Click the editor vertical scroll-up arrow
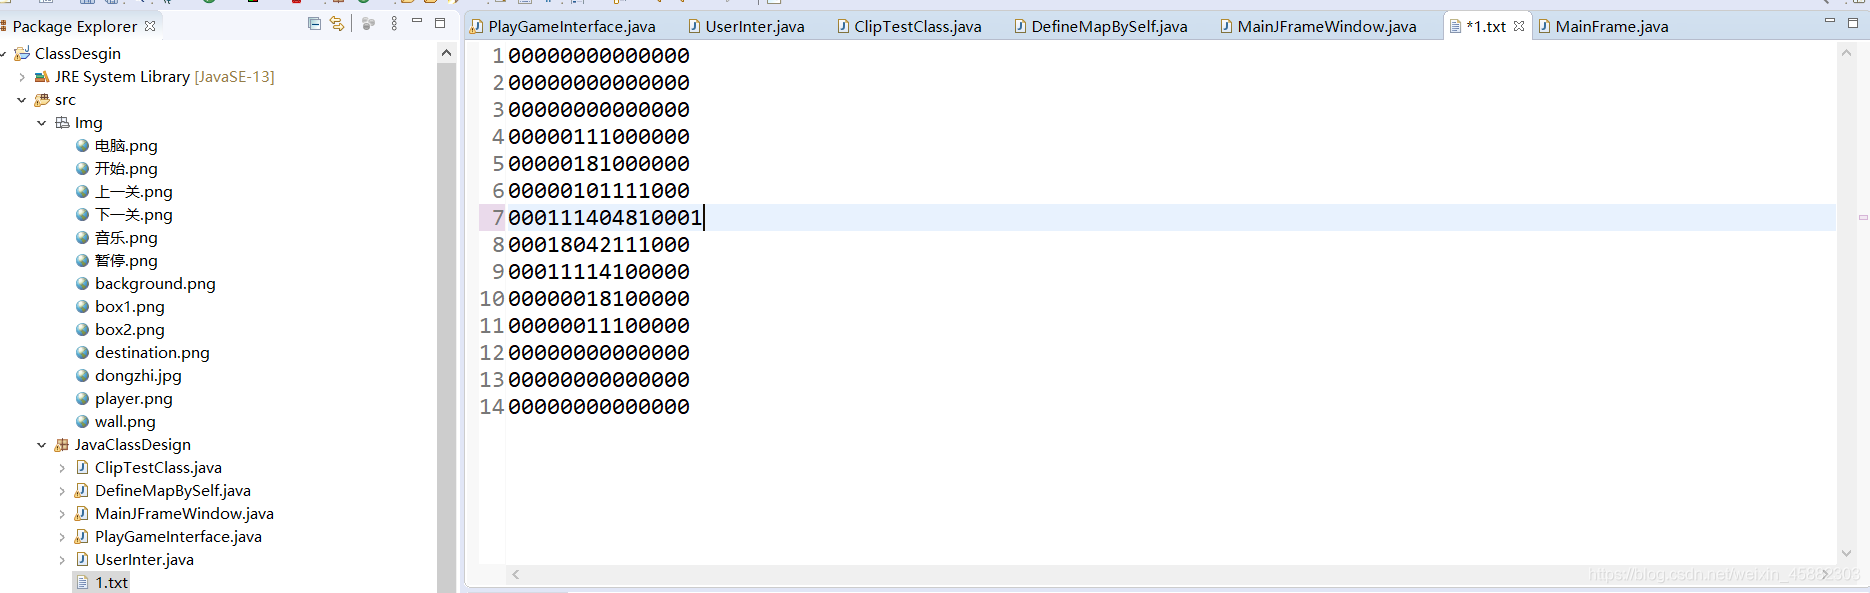 pos(1846,53)
